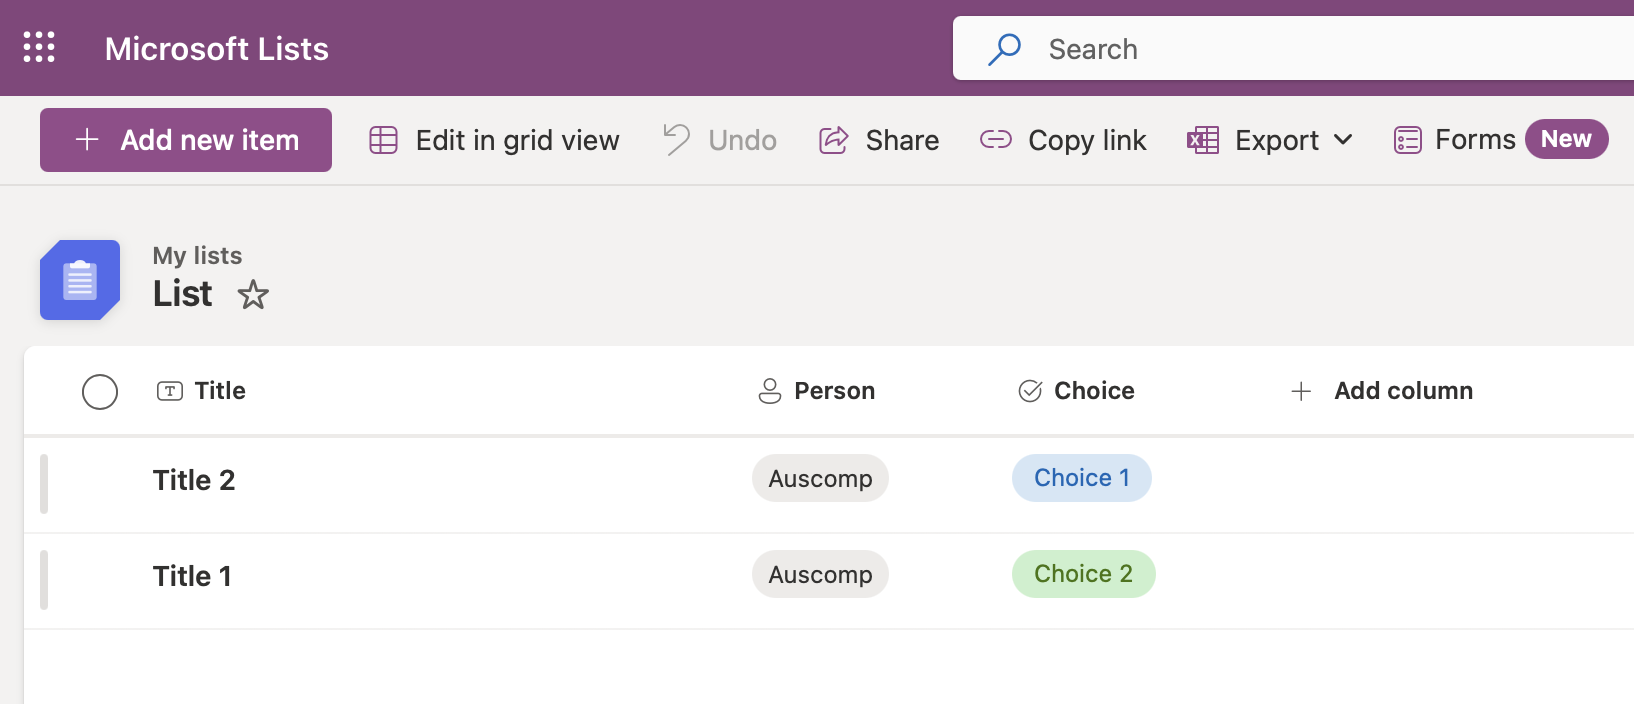The width and height of the screenshot is (1634, 704).
Task: Toggle the select all items circle
Action: coord(100,392)
